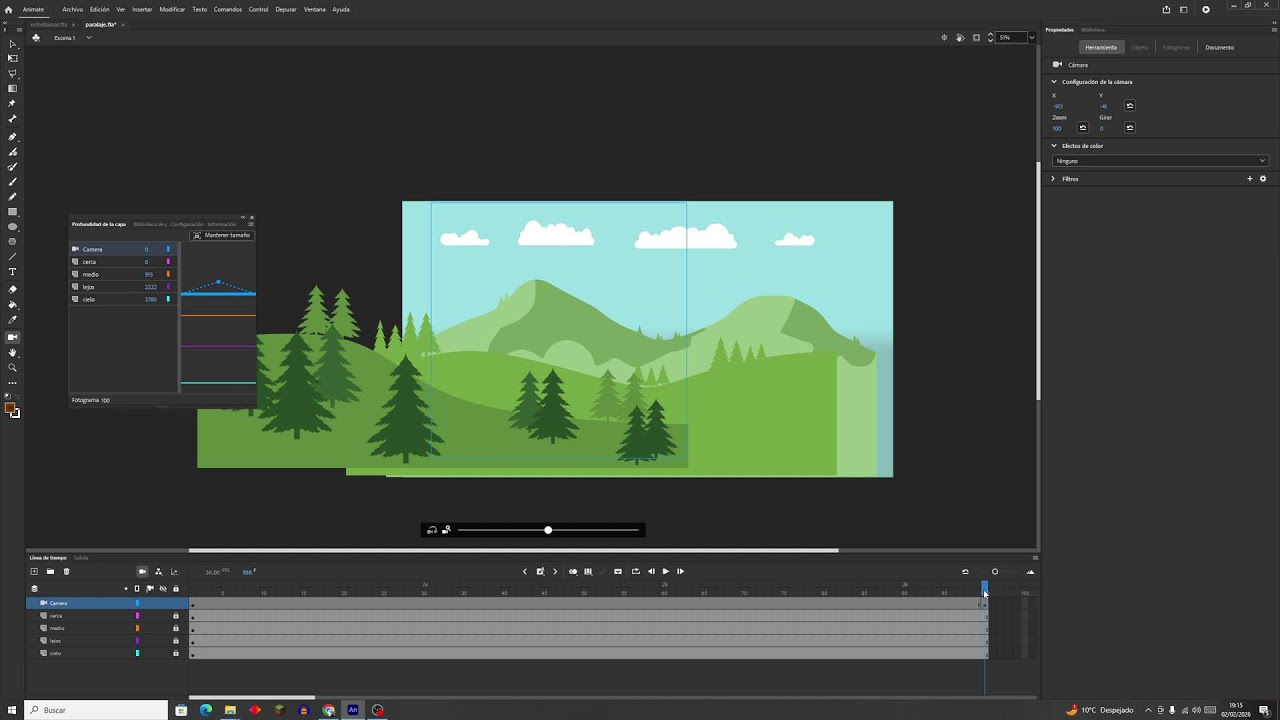The width and height of the screenshot is (1280, 720).
Task: Open the Ventana menu
Action: (x=314, y=9)
